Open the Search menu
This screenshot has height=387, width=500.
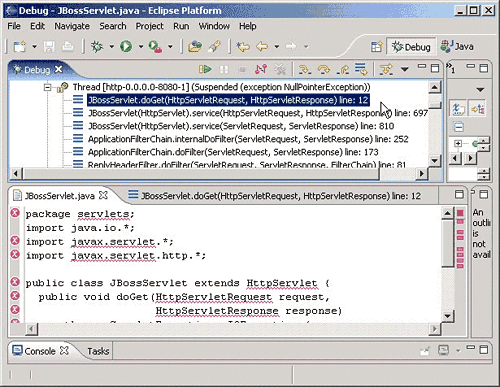tap(113, 26)
